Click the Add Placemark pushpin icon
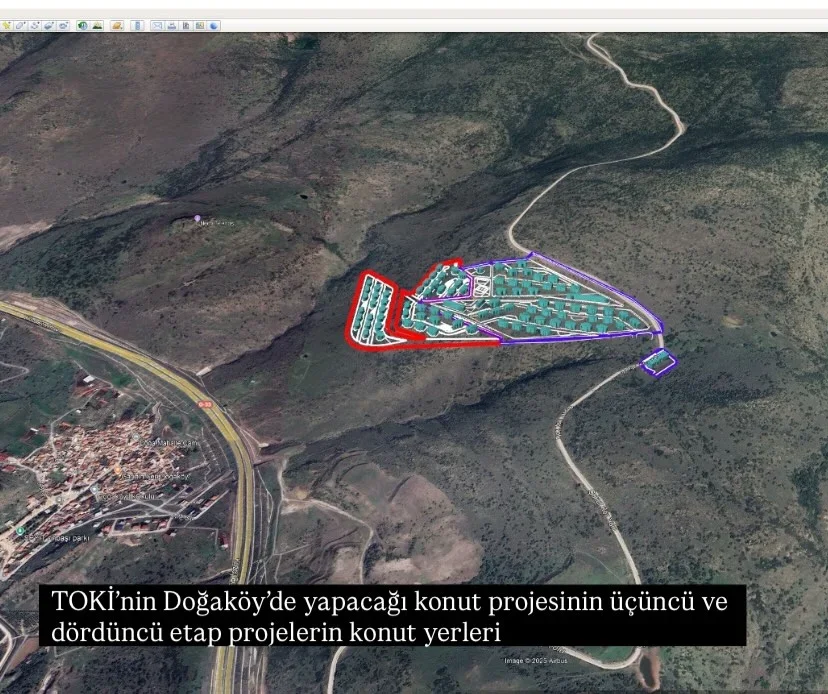Viewport: 828px width, 694px height. [6, 25]
